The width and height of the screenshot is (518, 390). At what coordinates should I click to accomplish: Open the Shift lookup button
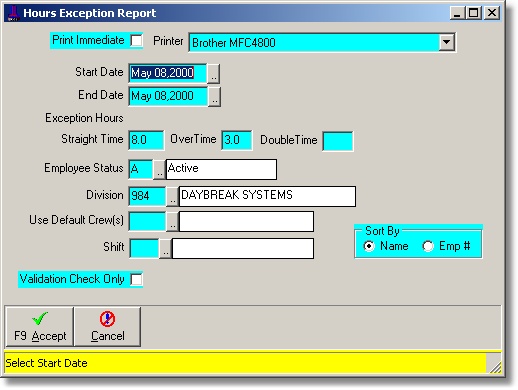click(x=165, y=248)
